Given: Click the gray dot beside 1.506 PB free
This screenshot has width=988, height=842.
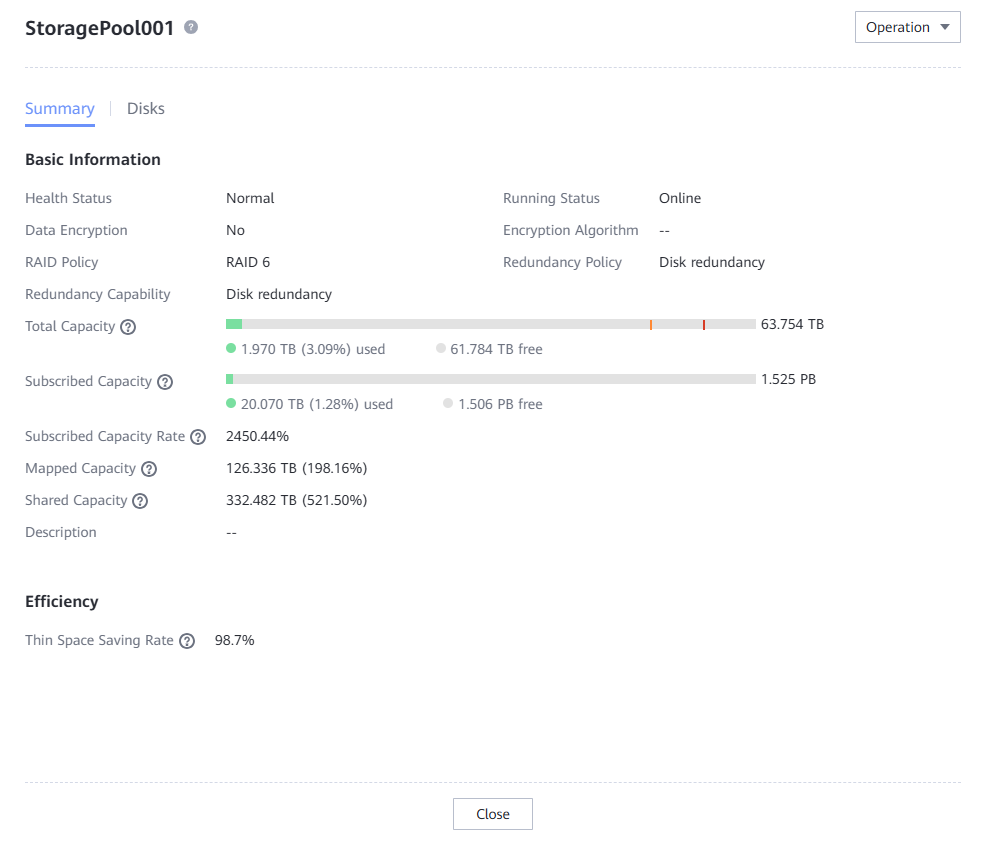Looking at the screenshot, I should coord(448,404).
